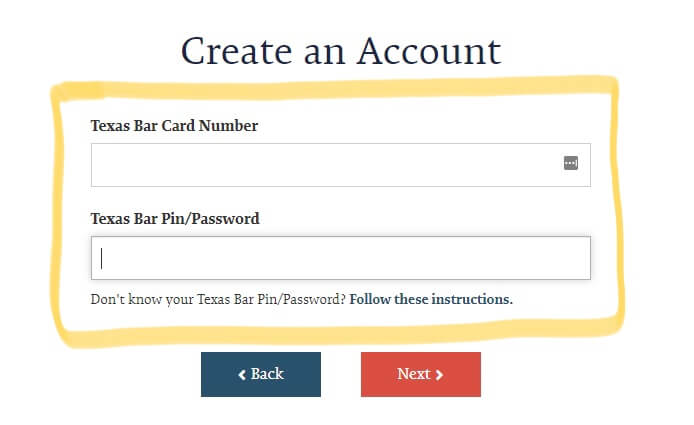Screen dimensions: 694x425
Task: Open the "Follow these instructions" link
Action: point(431,299)
